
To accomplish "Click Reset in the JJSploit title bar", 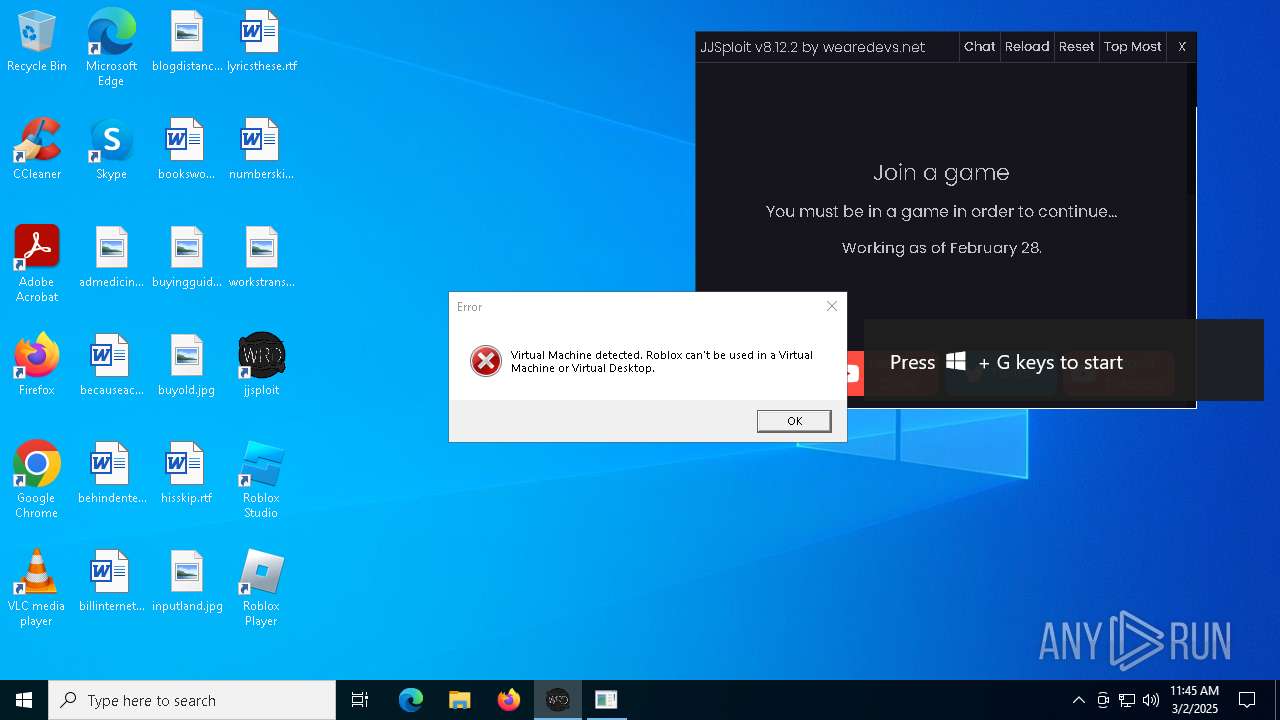I will tap(1076, 47).
